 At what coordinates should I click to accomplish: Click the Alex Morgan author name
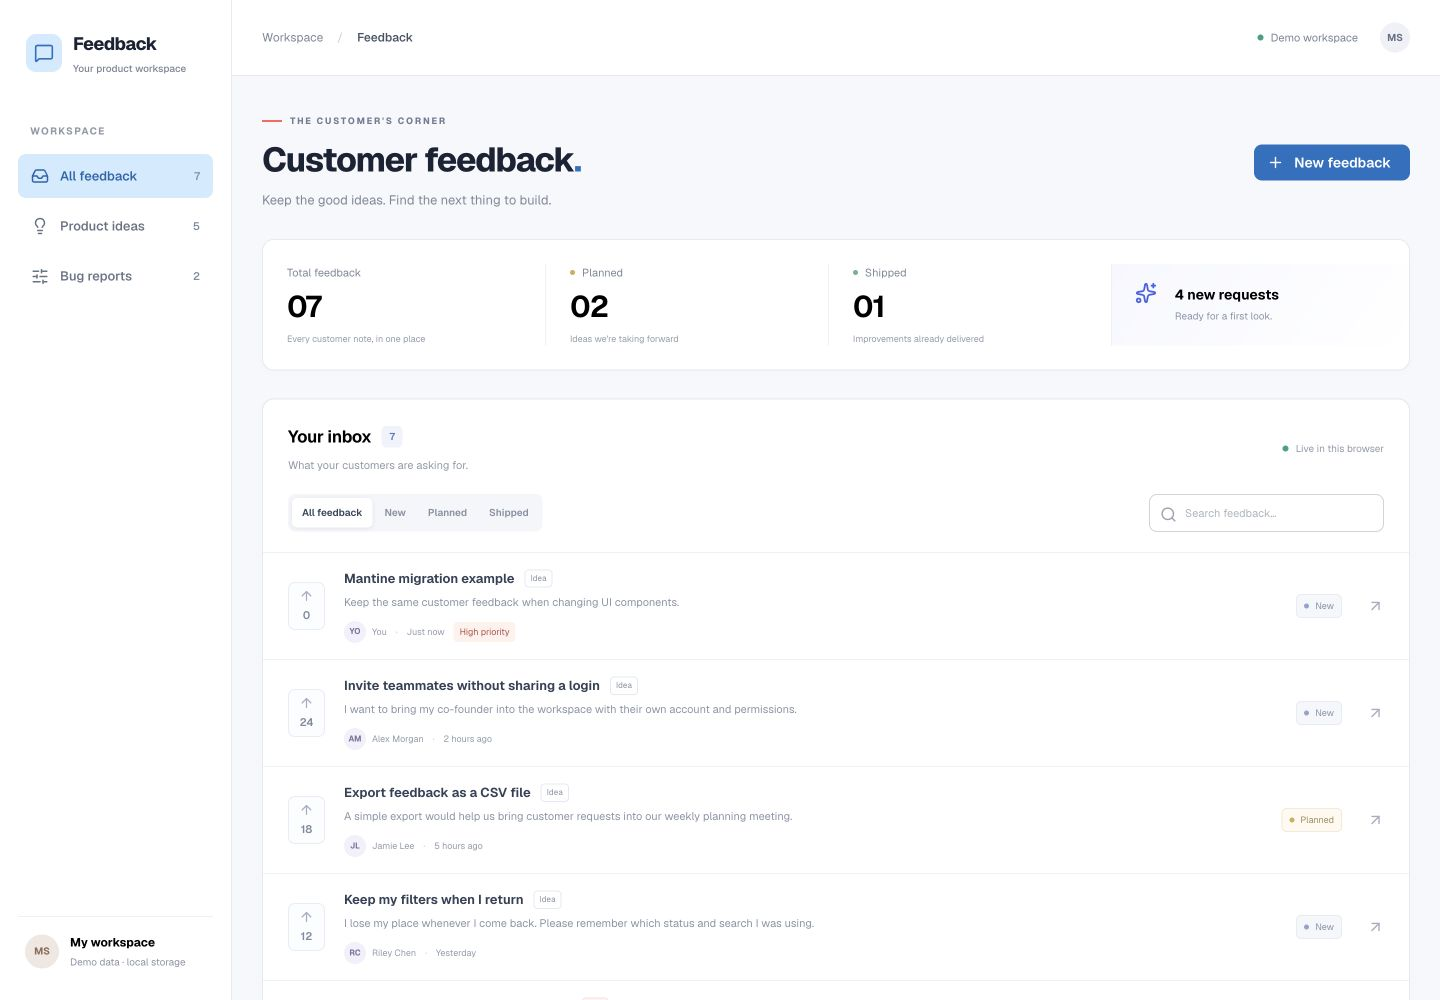click(x=397, y=739)
